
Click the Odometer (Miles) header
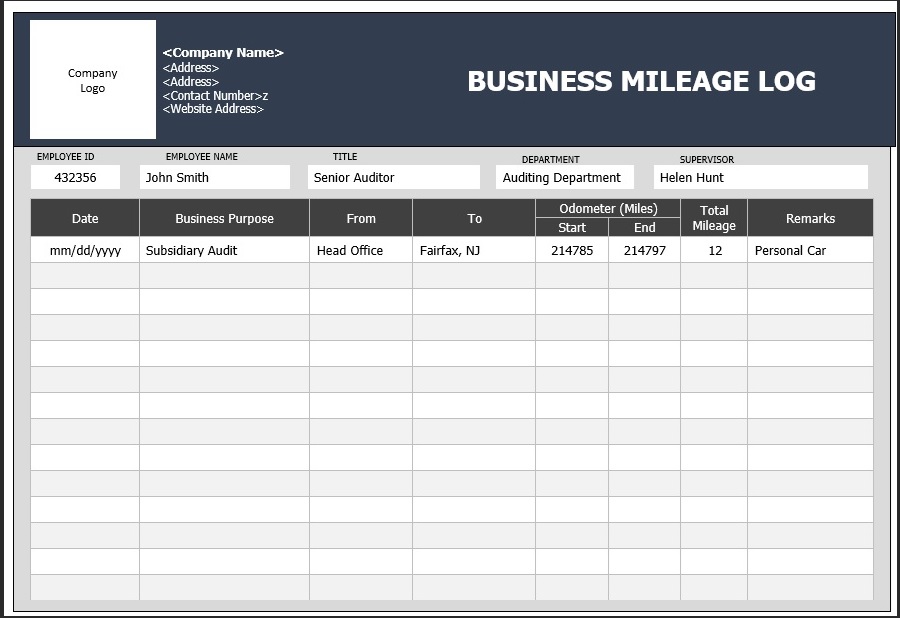pyautogui.click(x=610, y=208)
